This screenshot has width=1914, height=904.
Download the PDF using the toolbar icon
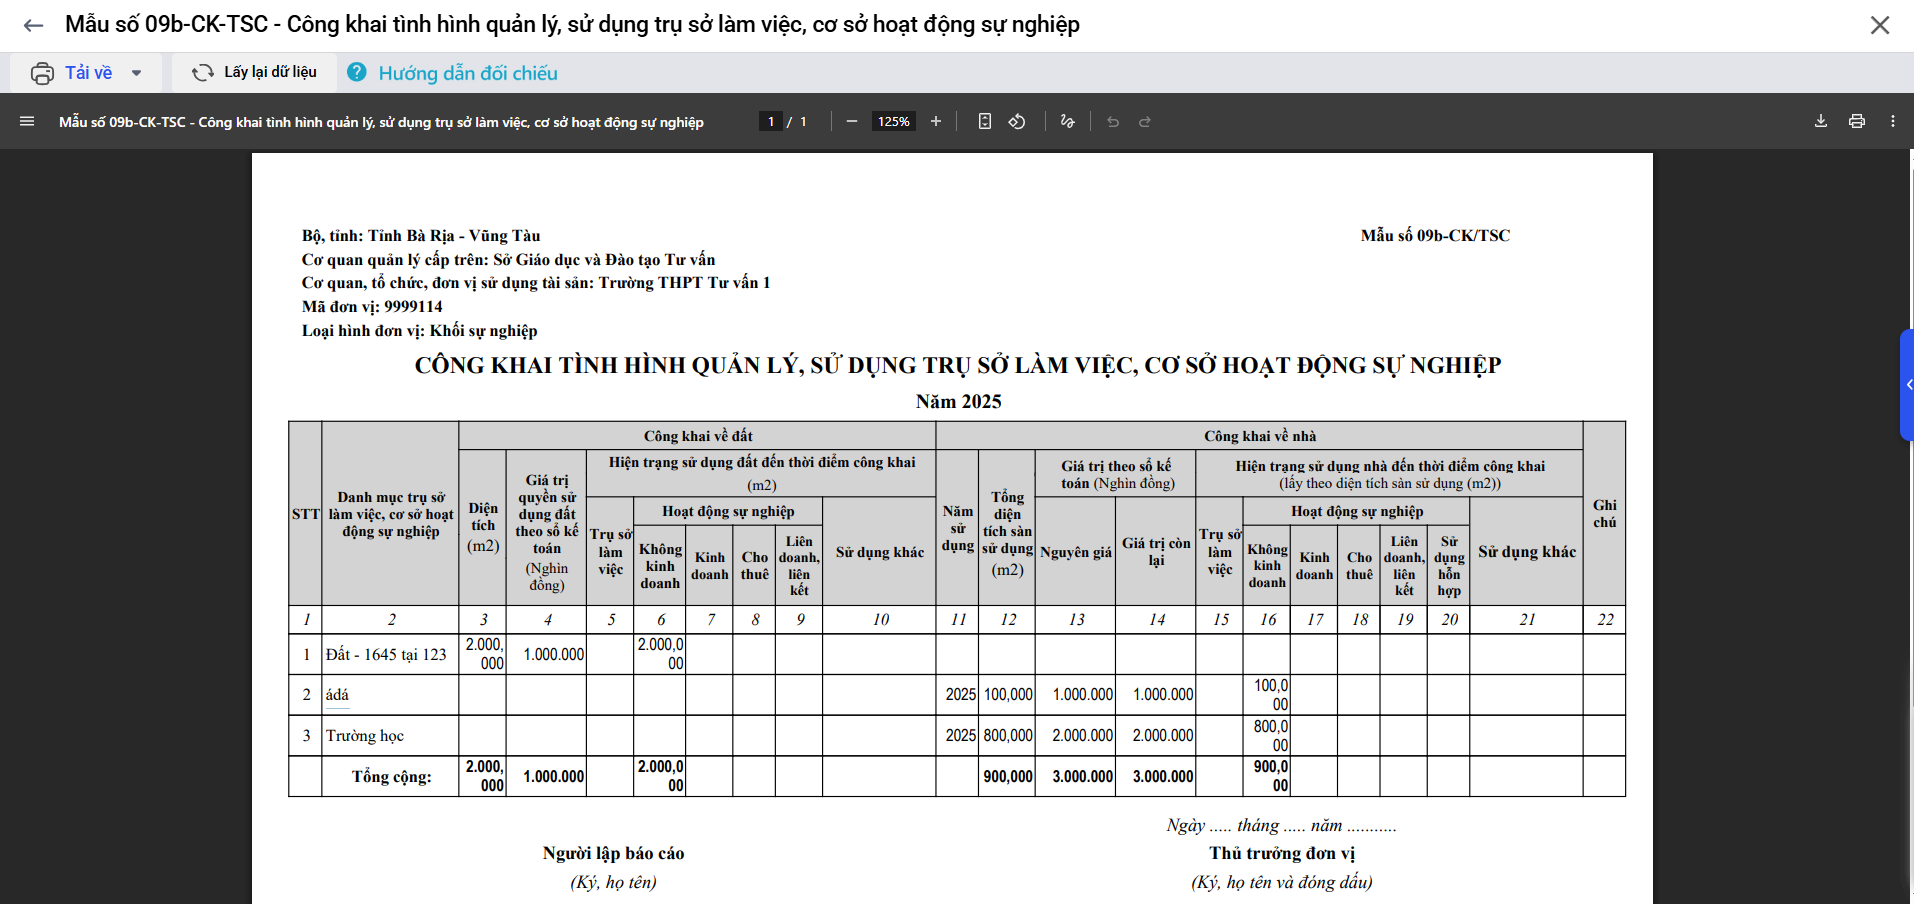pyautogui.click(x=1821, y=121)
